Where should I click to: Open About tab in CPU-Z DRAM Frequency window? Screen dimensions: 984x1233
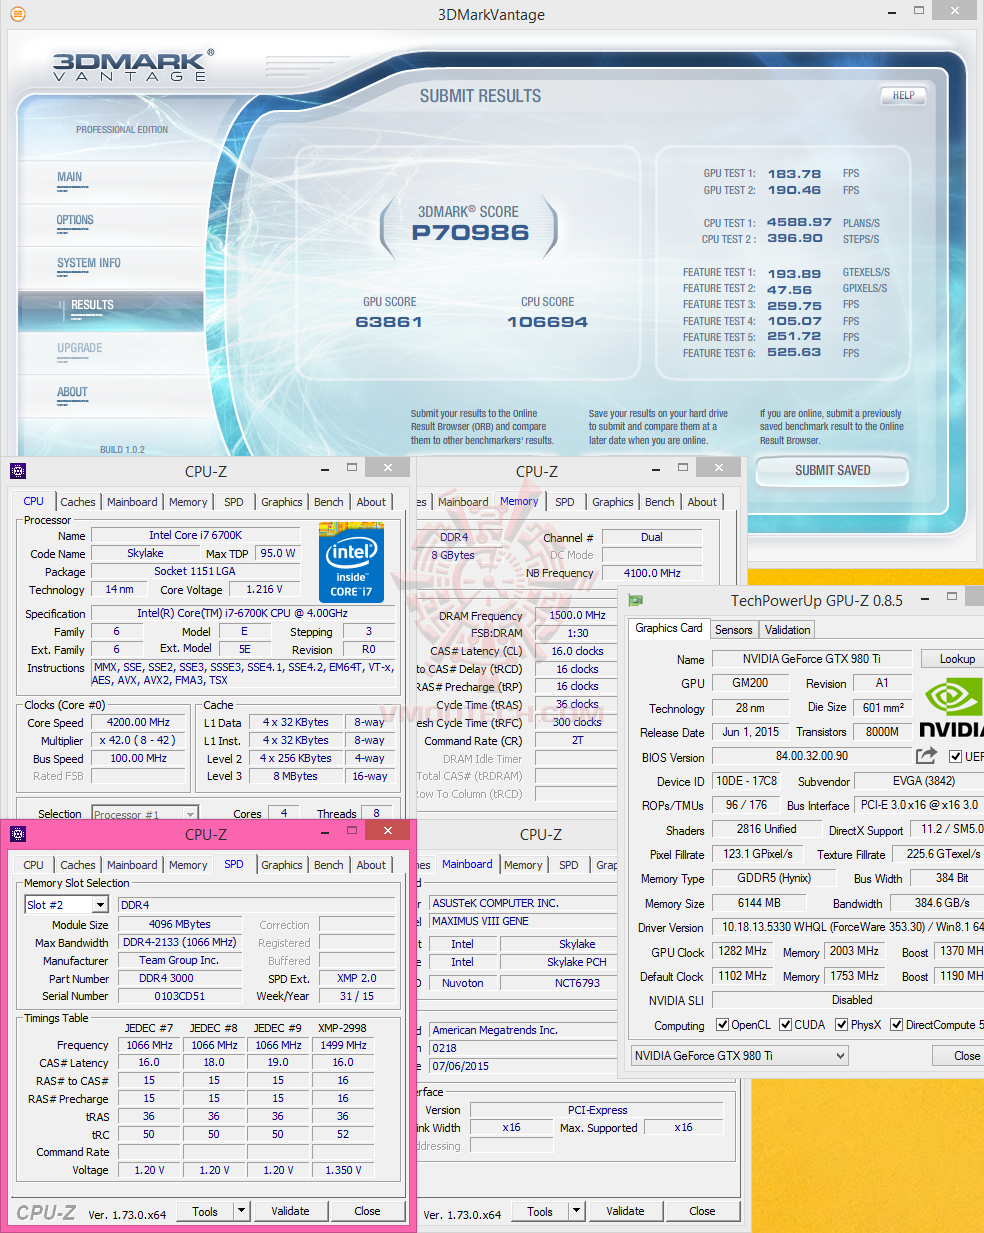pyautogui.click(x=702, y=502)
